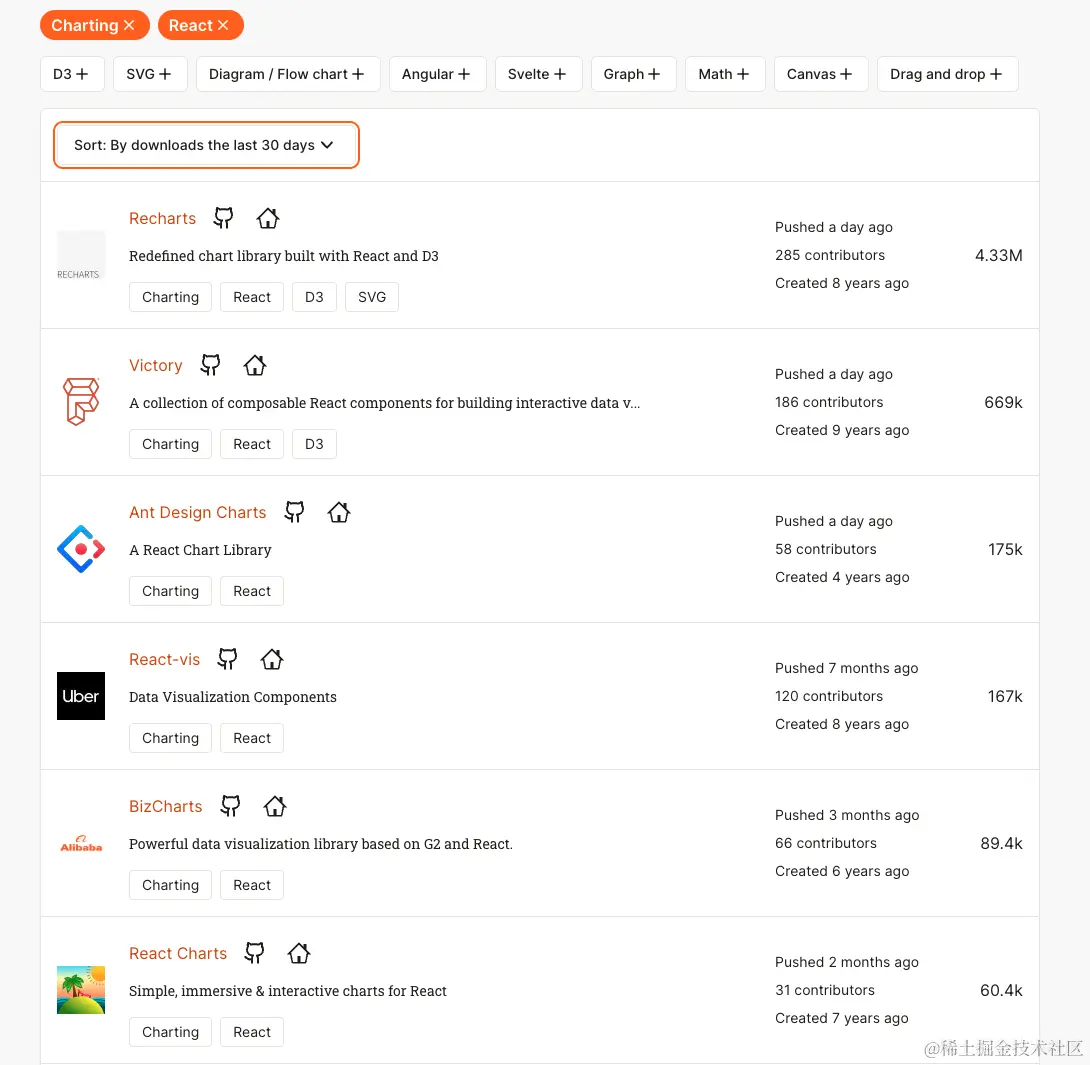Click the D3 tag under Victory
The height and width of the screenshot is (1065, 1090).
click(314, 444)
